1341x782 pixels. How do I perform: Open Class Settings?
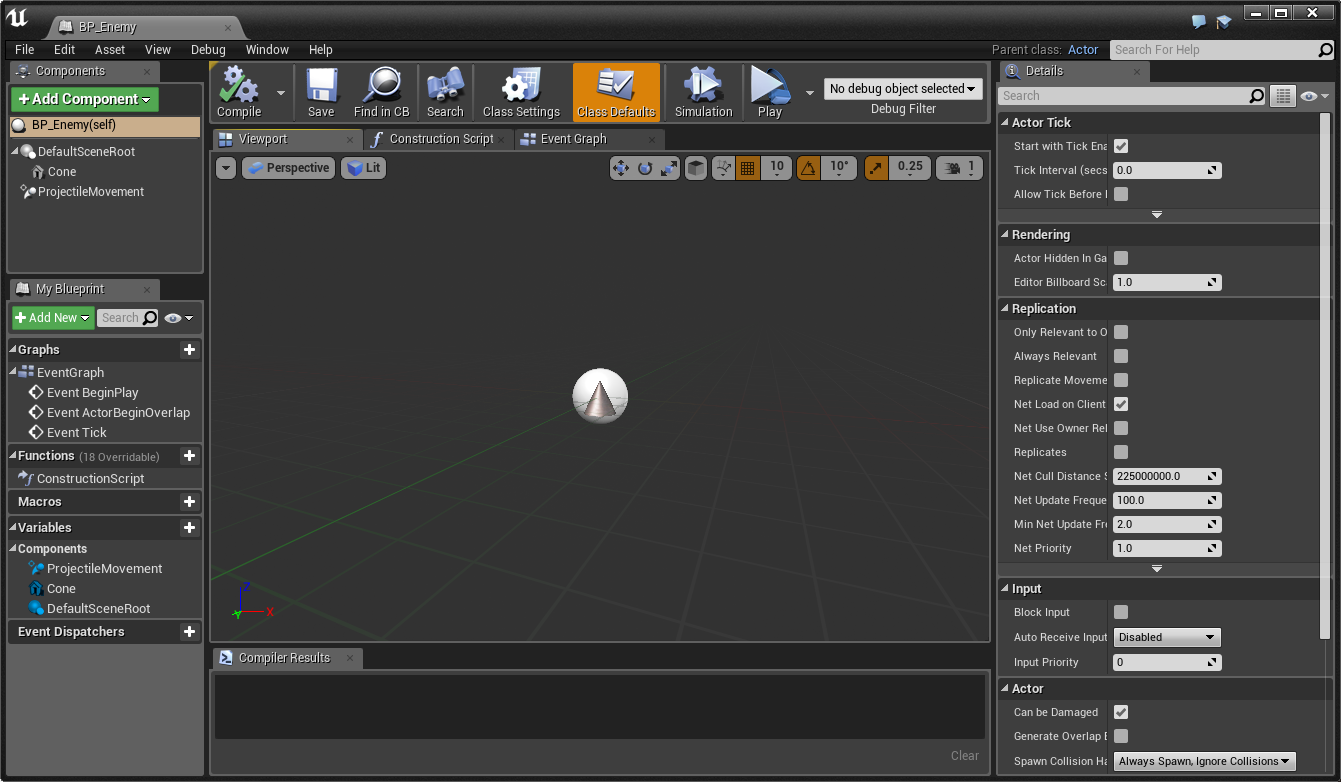coord(521,92)
